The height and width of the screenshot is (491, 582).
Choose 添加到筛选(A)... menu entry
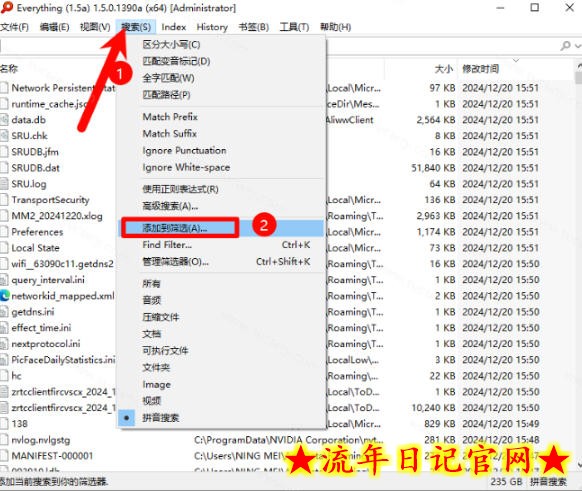click(x=221, y=228)
